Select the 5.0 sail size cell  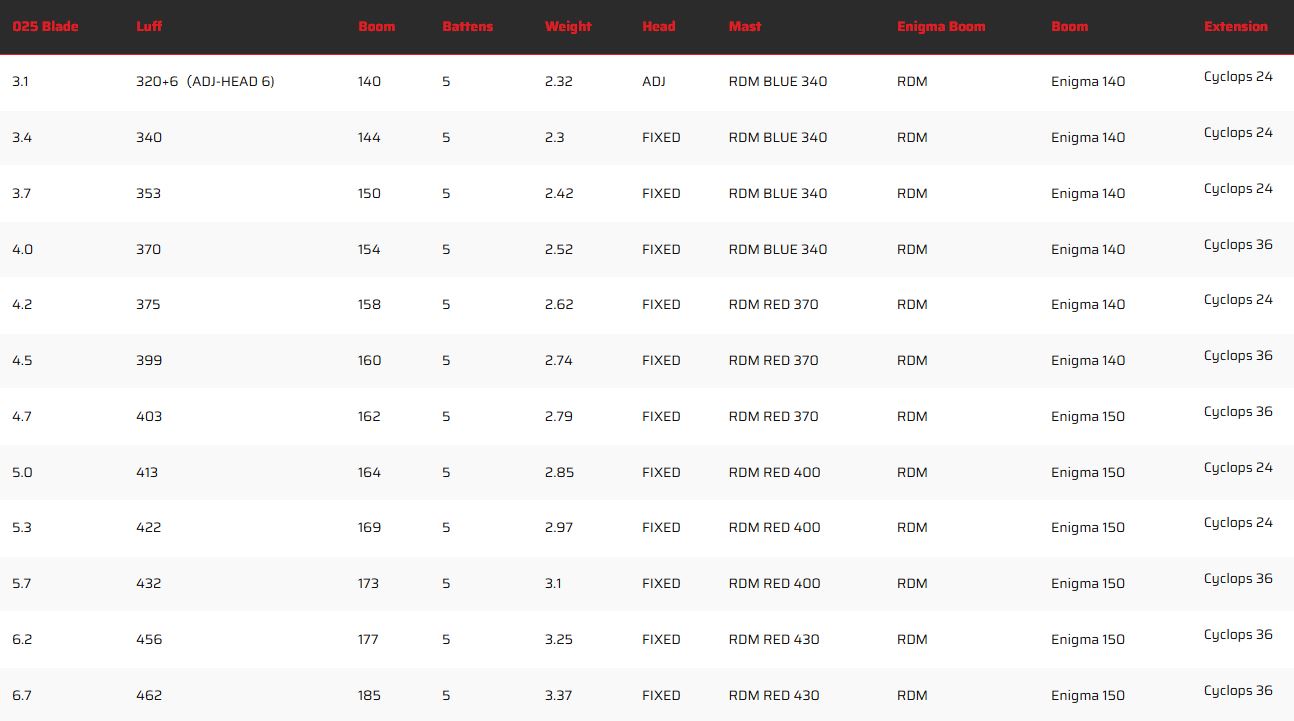click(x=22, y=472)
